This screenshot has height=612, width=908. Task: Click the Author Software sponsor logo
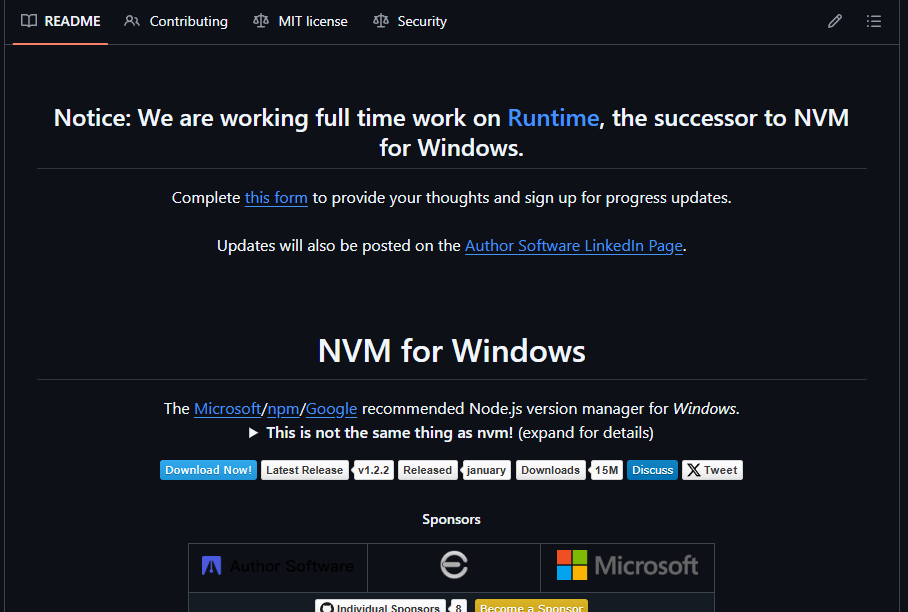click(x=277, y=564)
